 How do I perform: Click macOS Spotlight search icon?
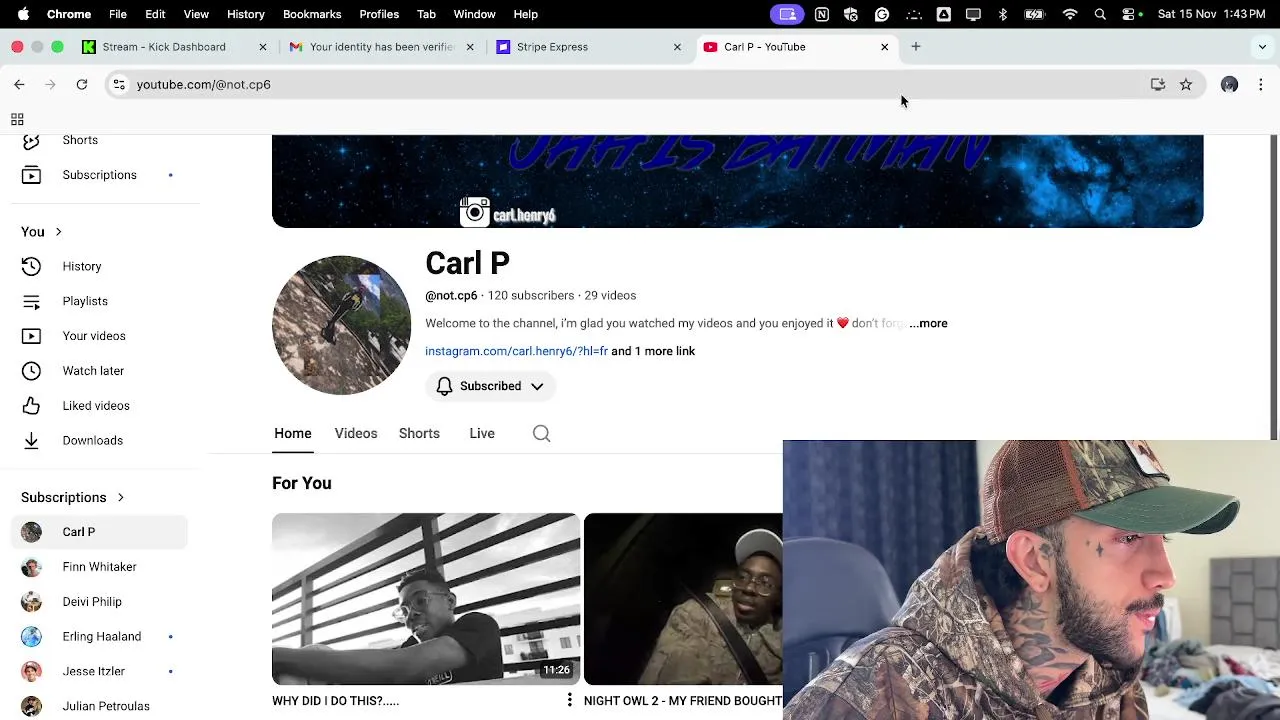pos(1100,14)
